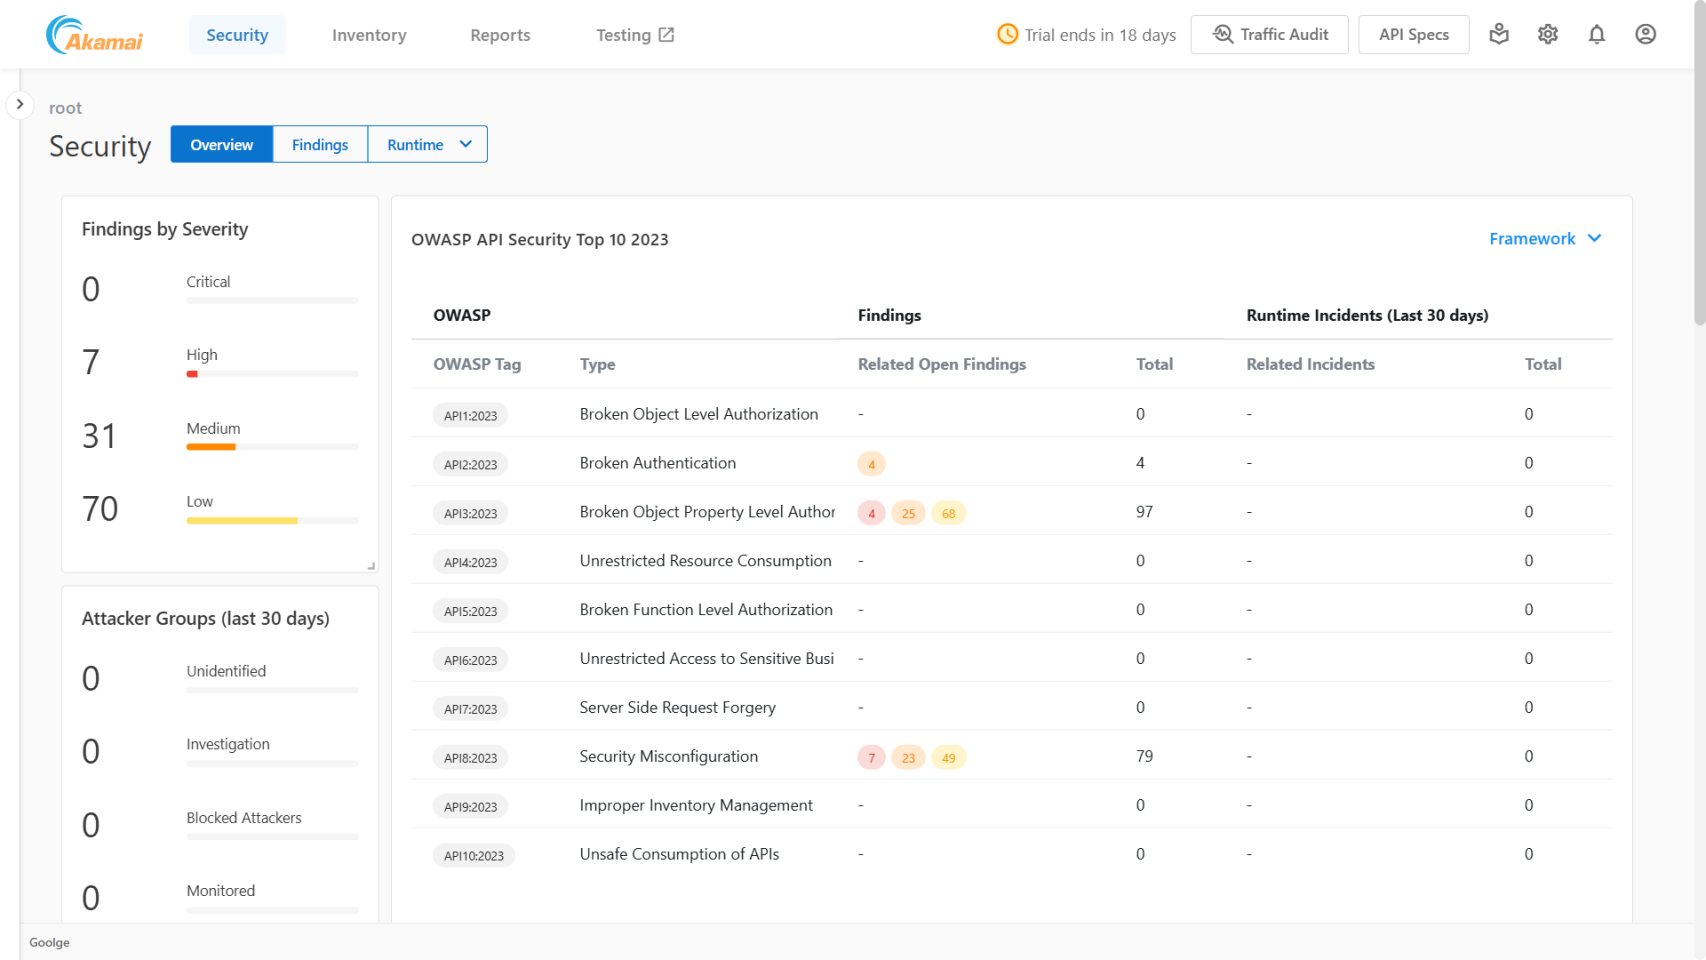The width and height of the screenshot is (1706, 960).
Task: Go to Inventory in top navigation
Action: click(369, 35)
